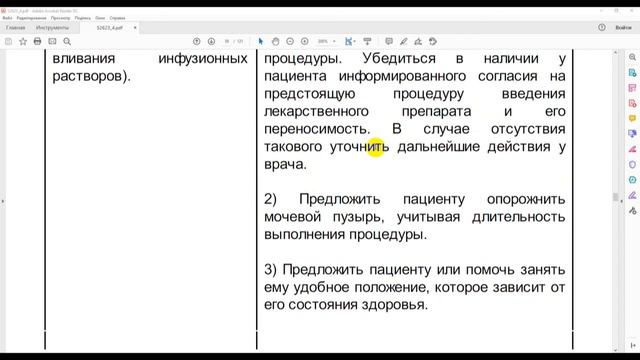
Task: Open the find text magnifier in toolbar
Action: [x=67, y=41]
